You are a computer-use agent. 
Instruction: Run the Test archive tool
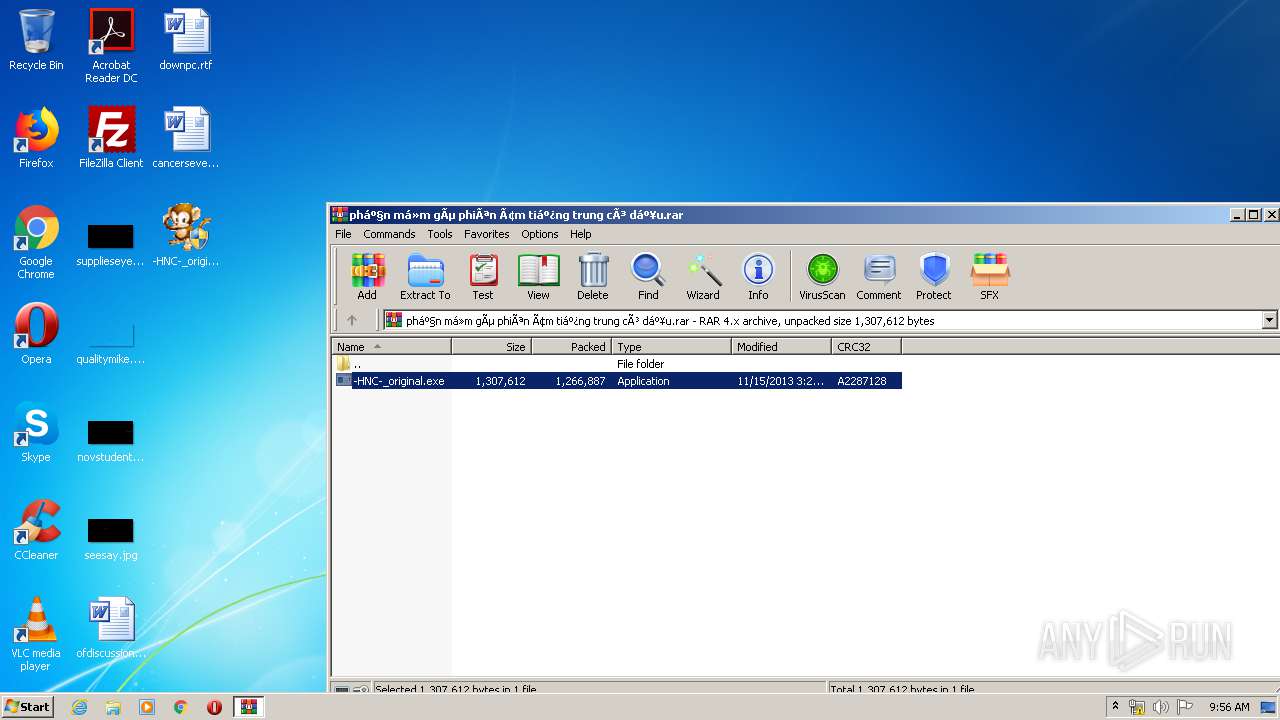click(x=483, y=276)
